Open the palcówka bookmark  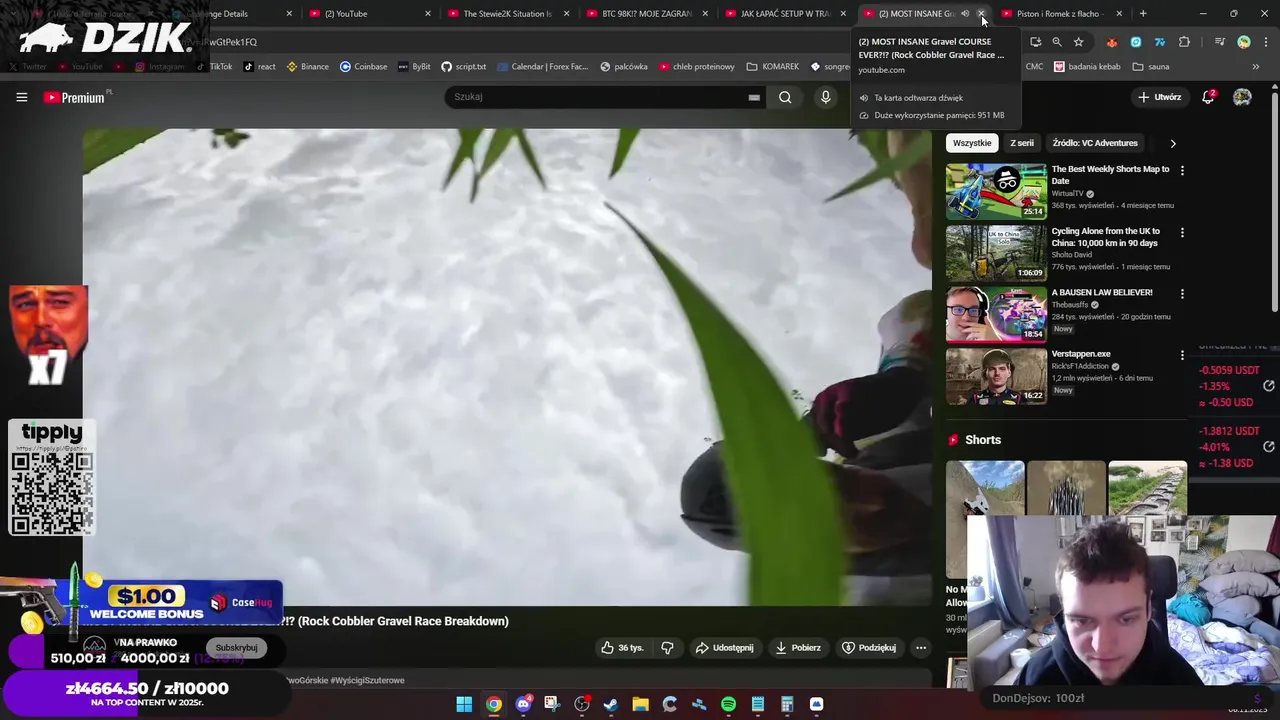pos(624,67)
